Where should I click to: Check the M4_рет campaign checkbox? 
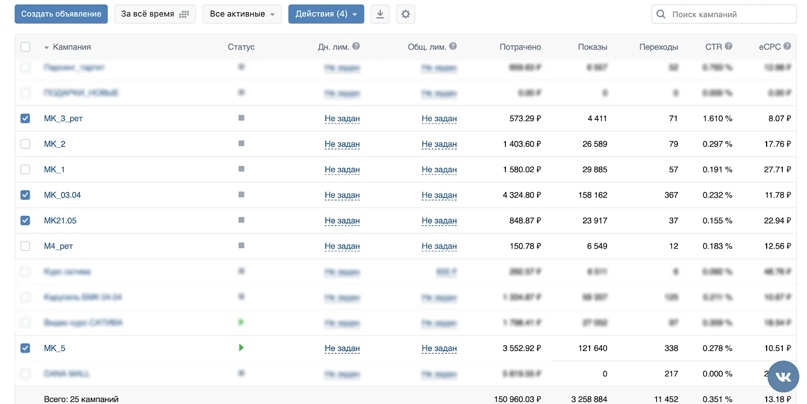(x=25, y=246)
